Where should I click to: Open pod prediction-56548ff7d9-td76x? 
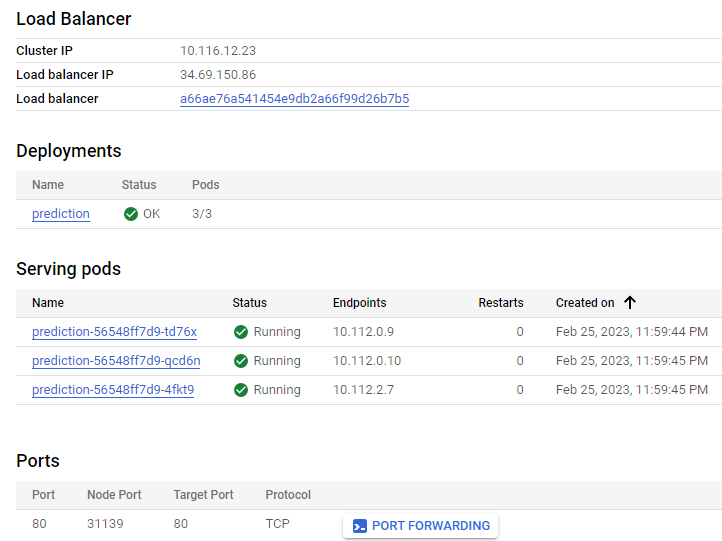point(115,332)
